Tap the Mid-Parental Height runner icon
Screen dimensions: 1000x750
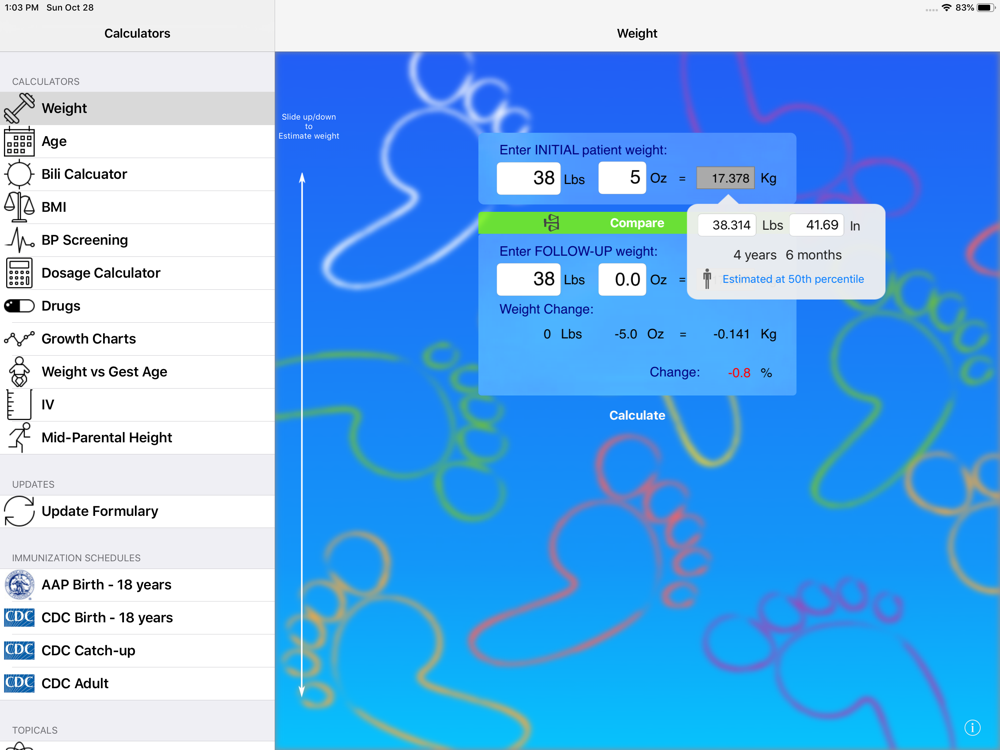[19, 438]
